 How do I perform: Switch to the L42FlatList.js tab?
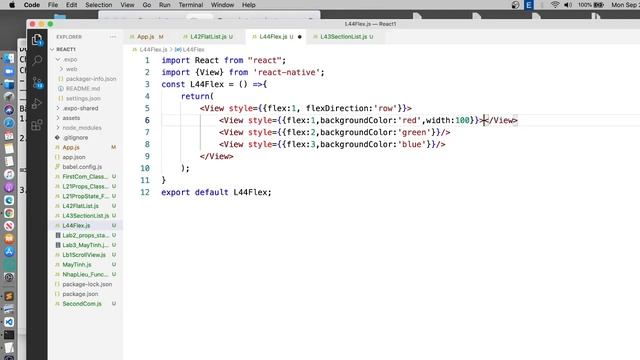(208, 37)
